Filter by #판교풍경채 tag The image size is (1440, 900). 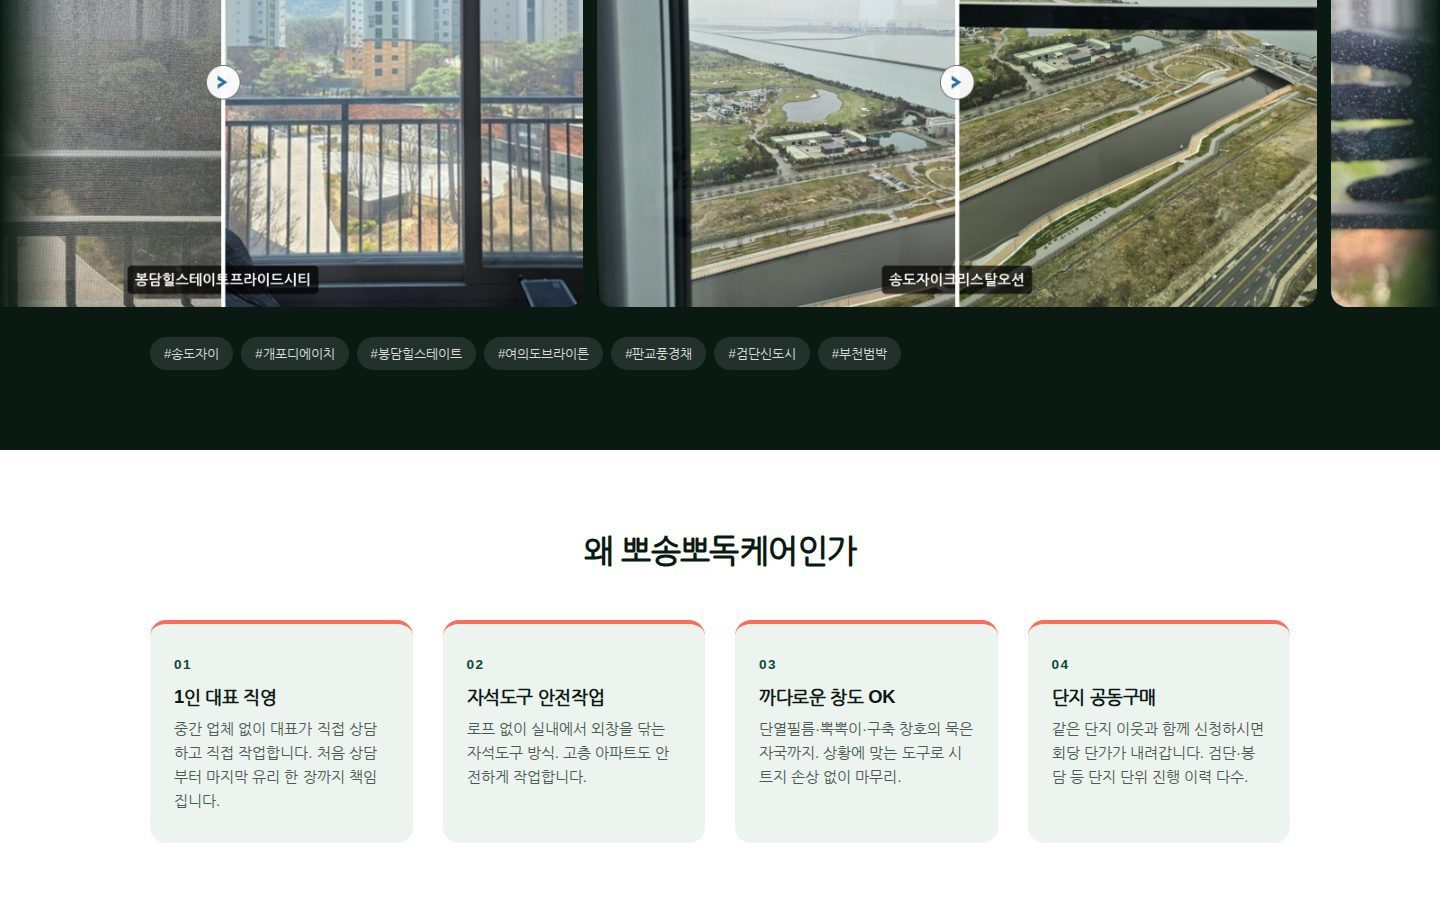(658, 354)
